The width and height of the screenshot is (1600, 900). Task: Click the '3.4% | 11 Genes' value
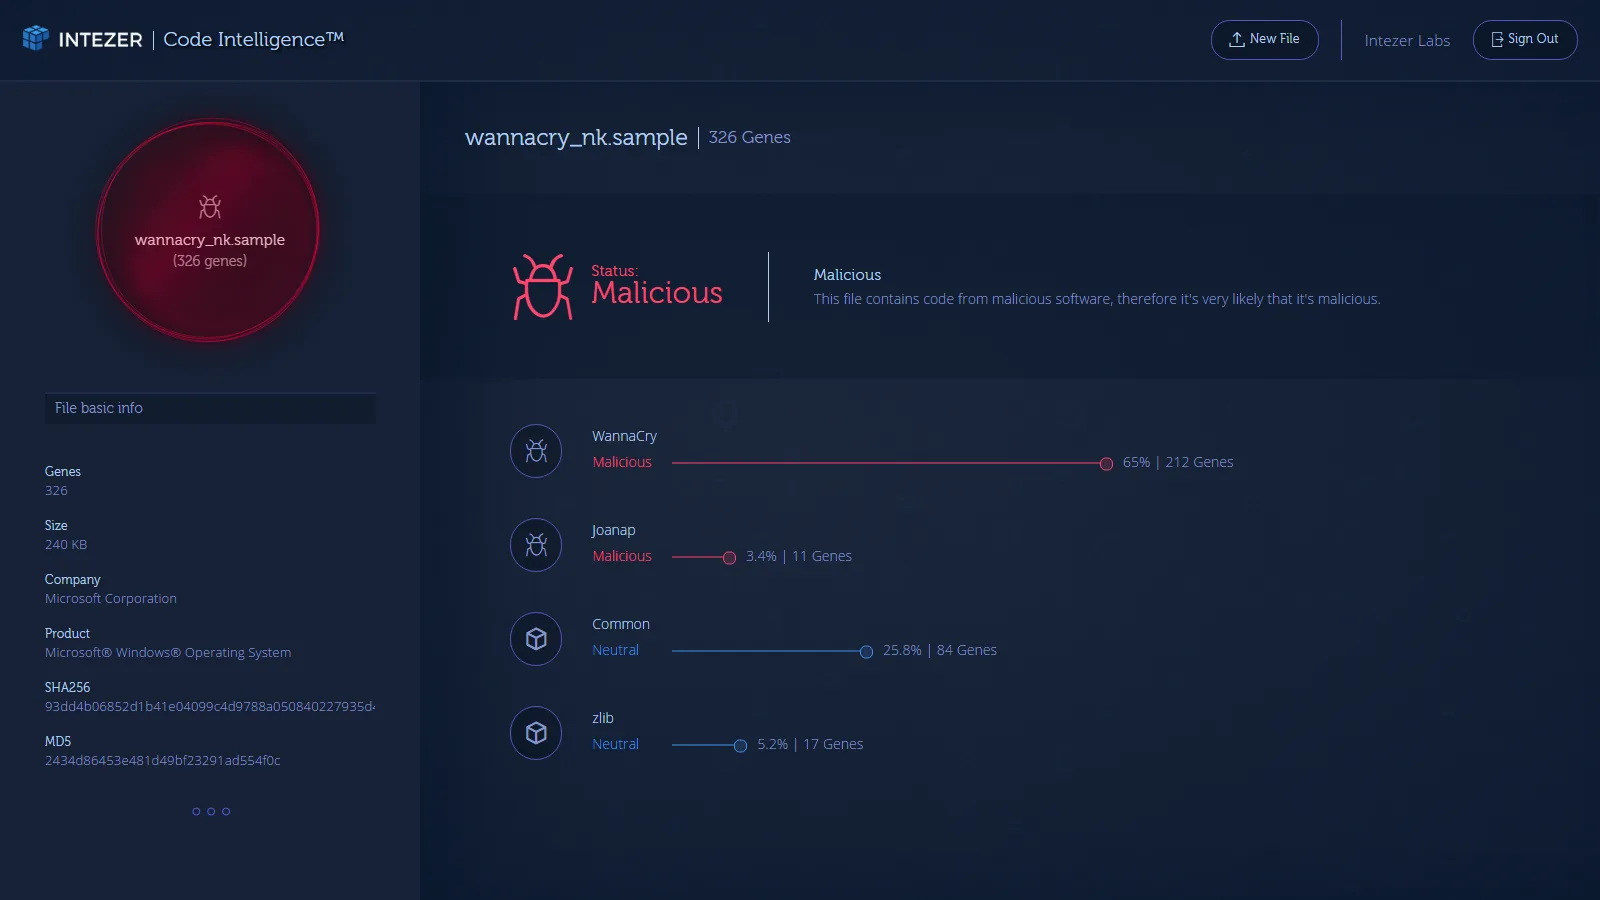(799, 556)
